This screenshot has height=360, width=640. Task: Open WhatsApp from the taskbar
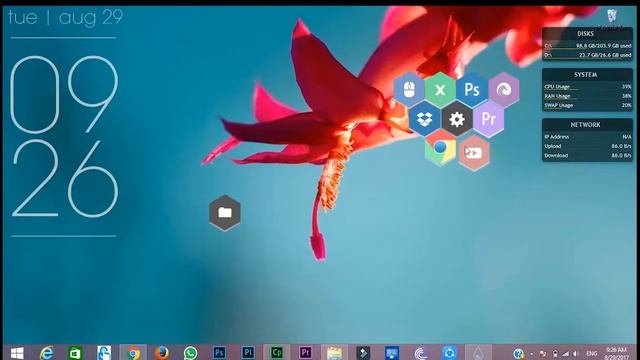190,353
